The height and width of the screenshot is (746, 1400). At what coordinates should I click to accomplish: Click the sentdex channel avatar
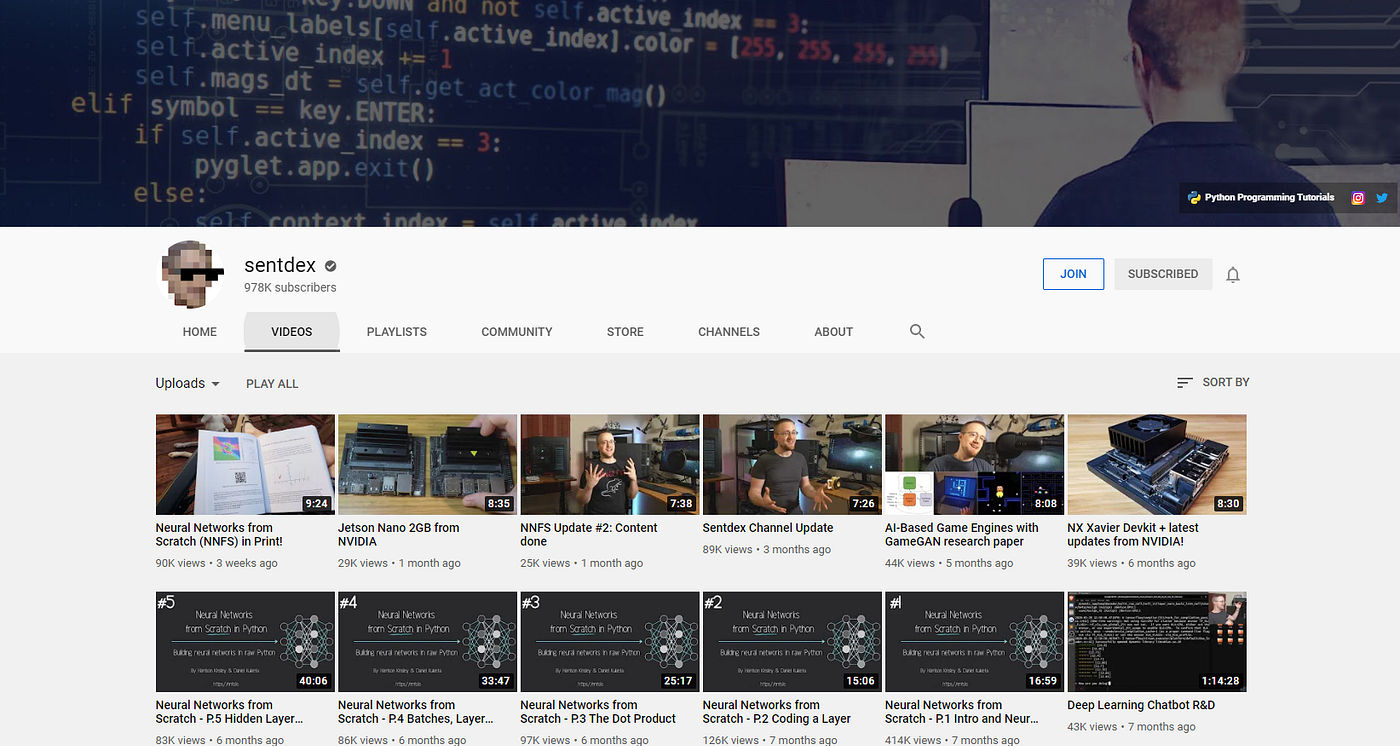pos(190,274)
